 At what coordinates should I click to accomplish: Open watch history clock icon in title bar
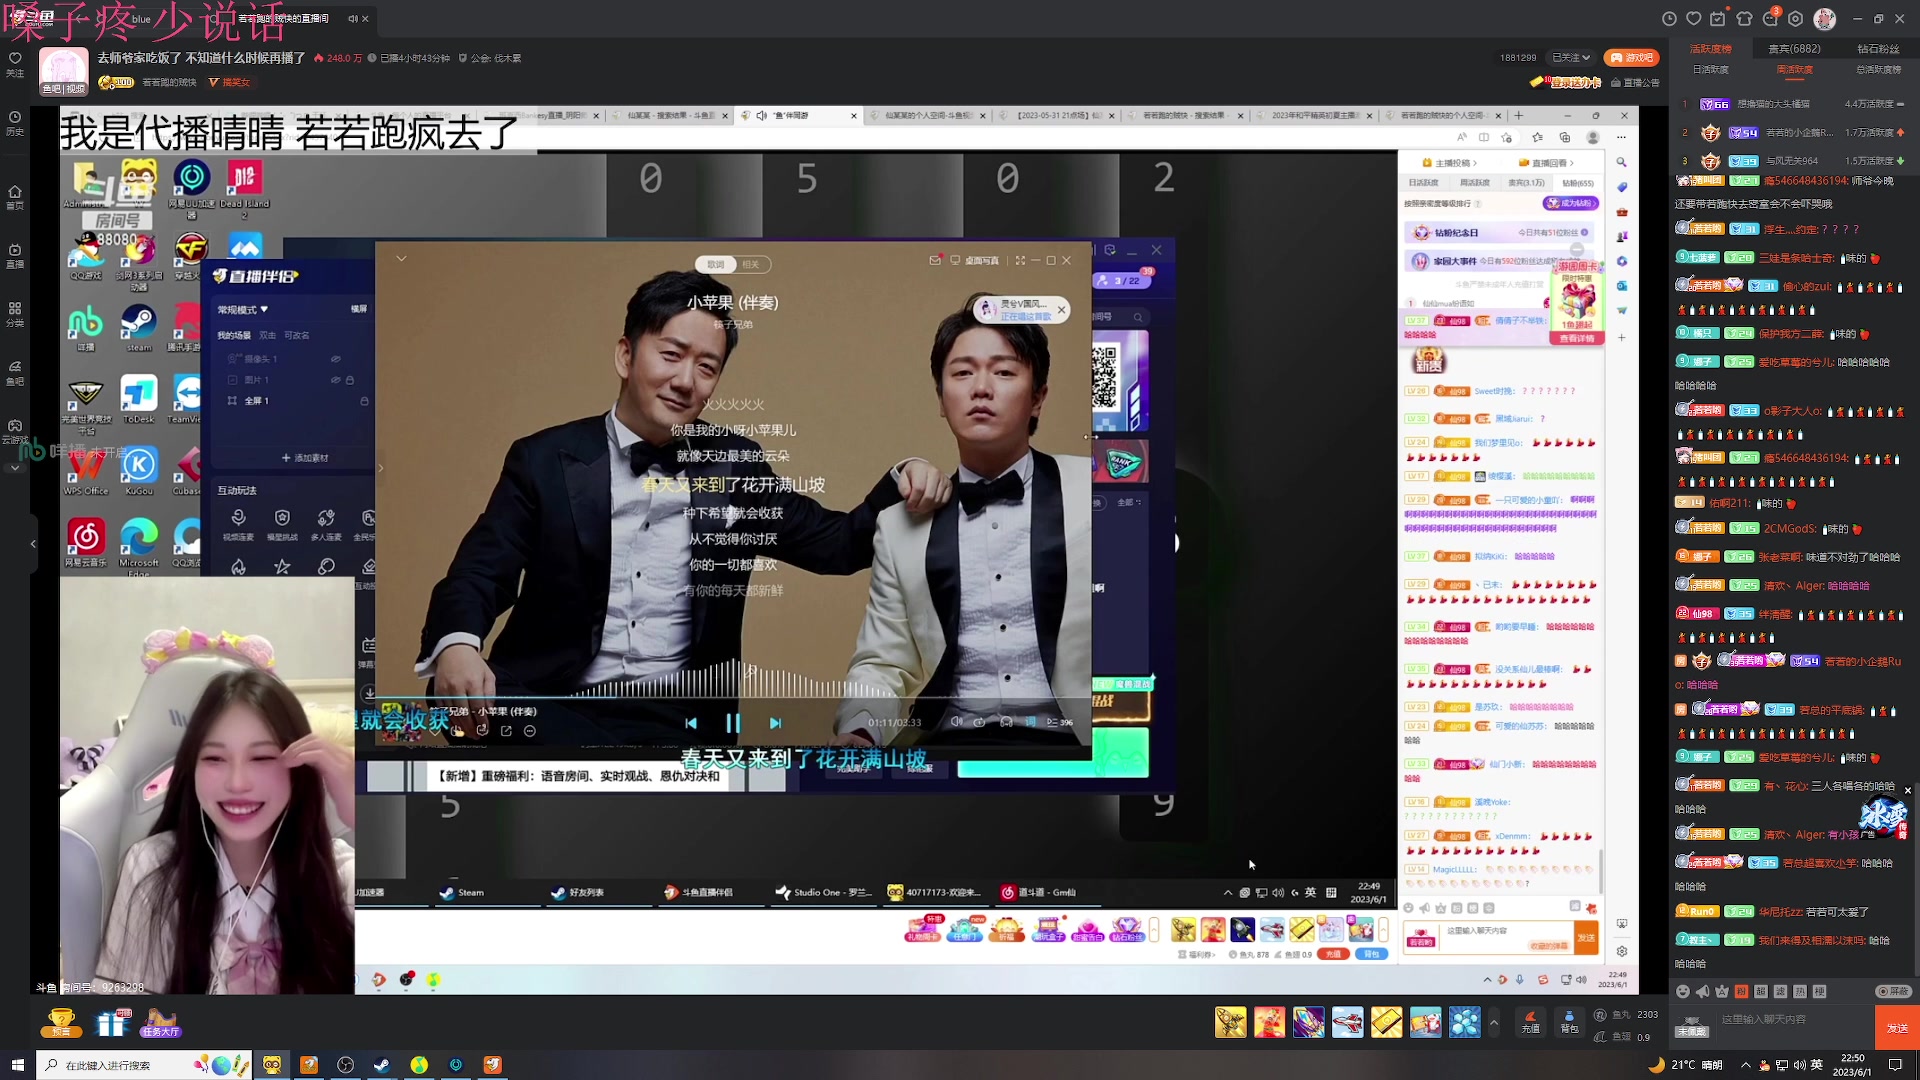[1669, 19]
